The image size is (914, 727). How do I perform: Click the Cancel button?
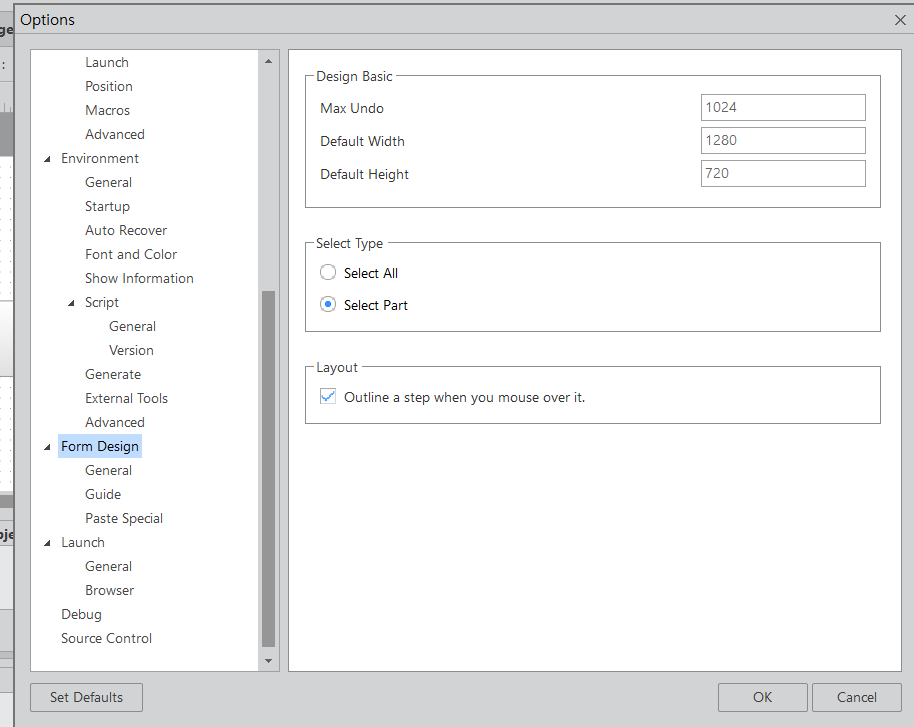click(x=856, y=697)
